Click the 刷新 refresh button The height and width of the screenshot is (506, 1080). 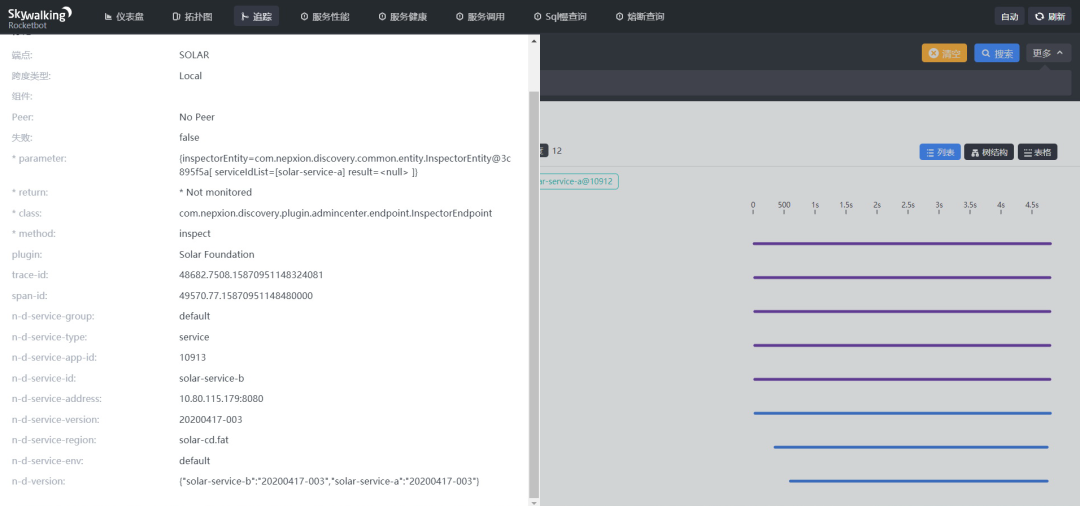tap(1049, 17)
